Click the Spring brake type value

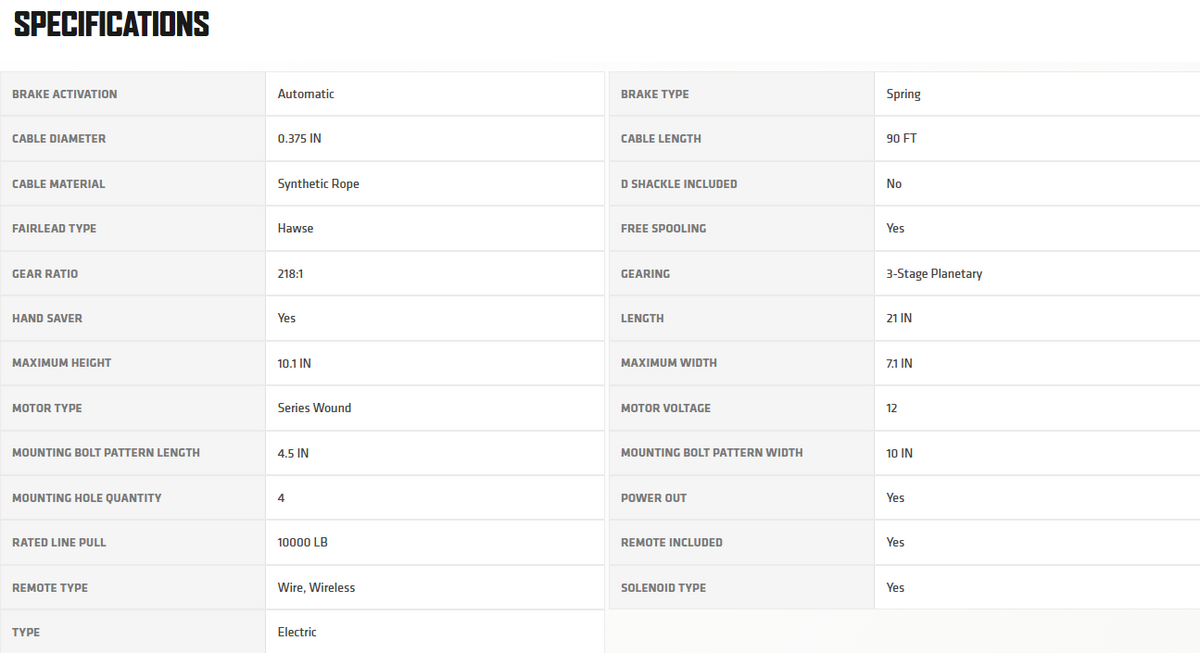click(x=904, y=94)
